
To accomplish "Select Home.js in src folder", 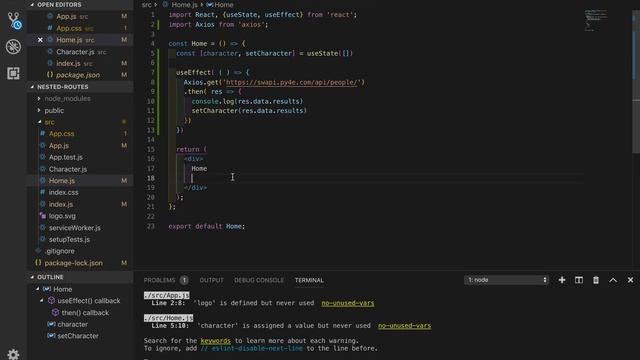I will (x=80, y=181).
